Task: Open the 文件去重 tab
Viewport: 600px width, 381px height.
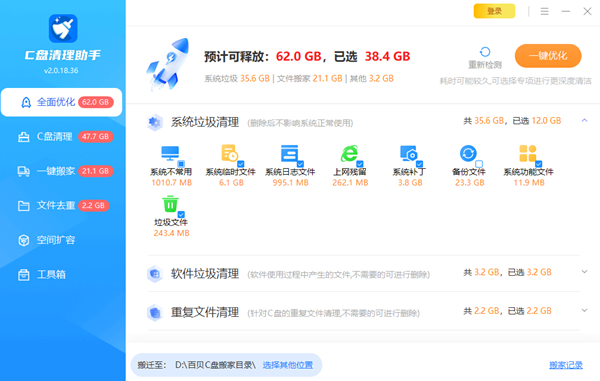Action: coord(62,205)
